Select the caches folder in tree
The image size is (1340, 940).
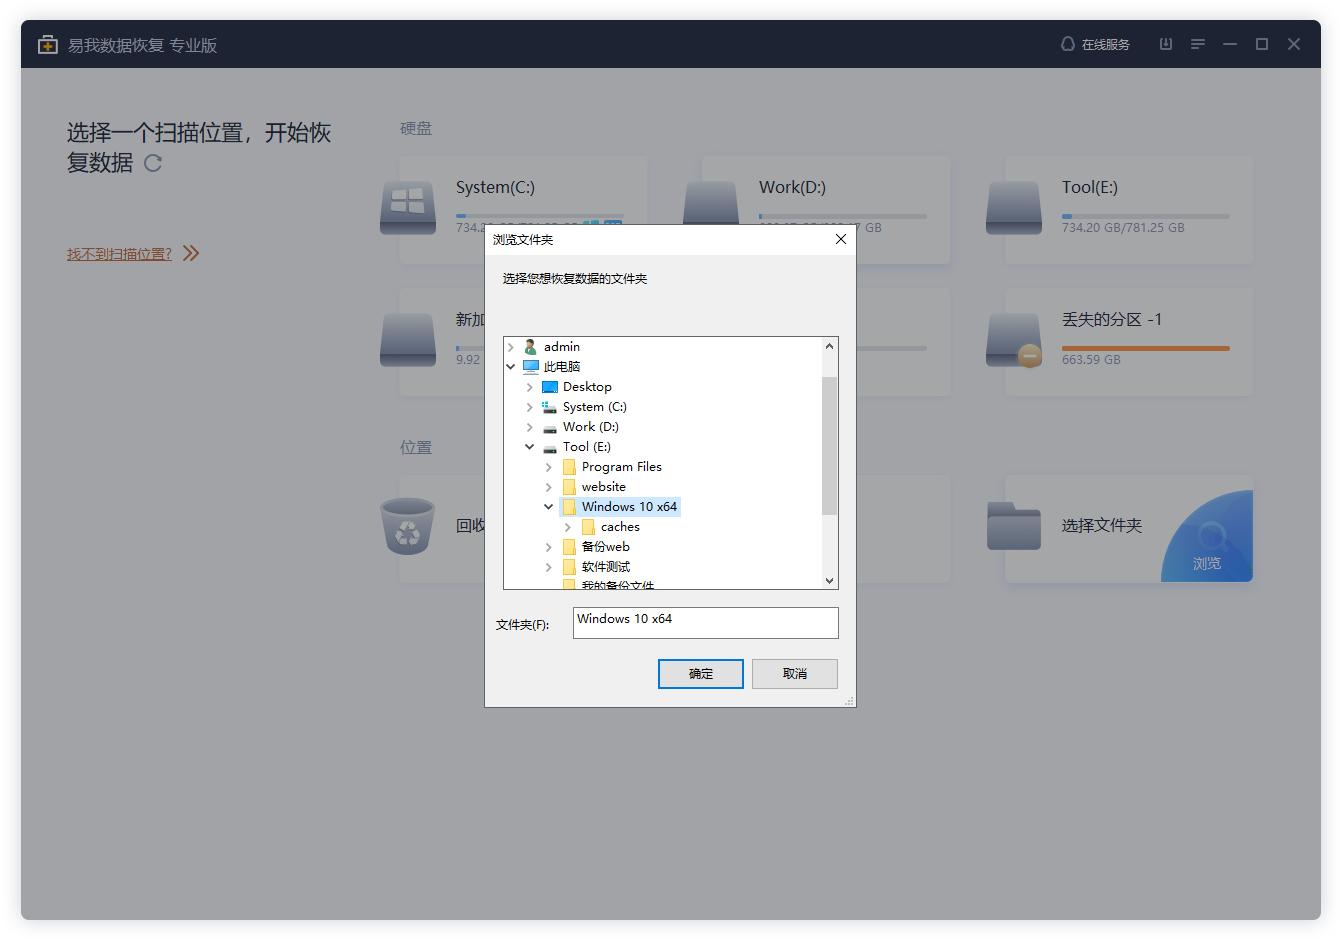pyautogui.click(x=619, y=527)
